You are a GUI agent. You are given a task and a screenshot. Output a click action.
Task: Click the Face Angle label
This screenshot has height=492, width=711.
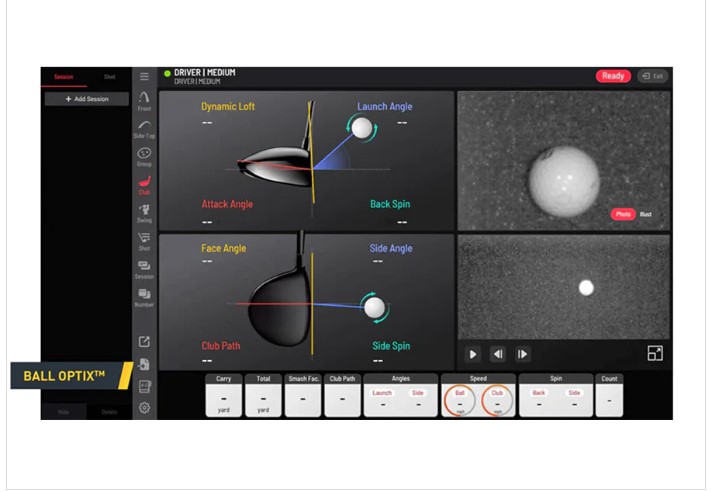pos(224,248)
